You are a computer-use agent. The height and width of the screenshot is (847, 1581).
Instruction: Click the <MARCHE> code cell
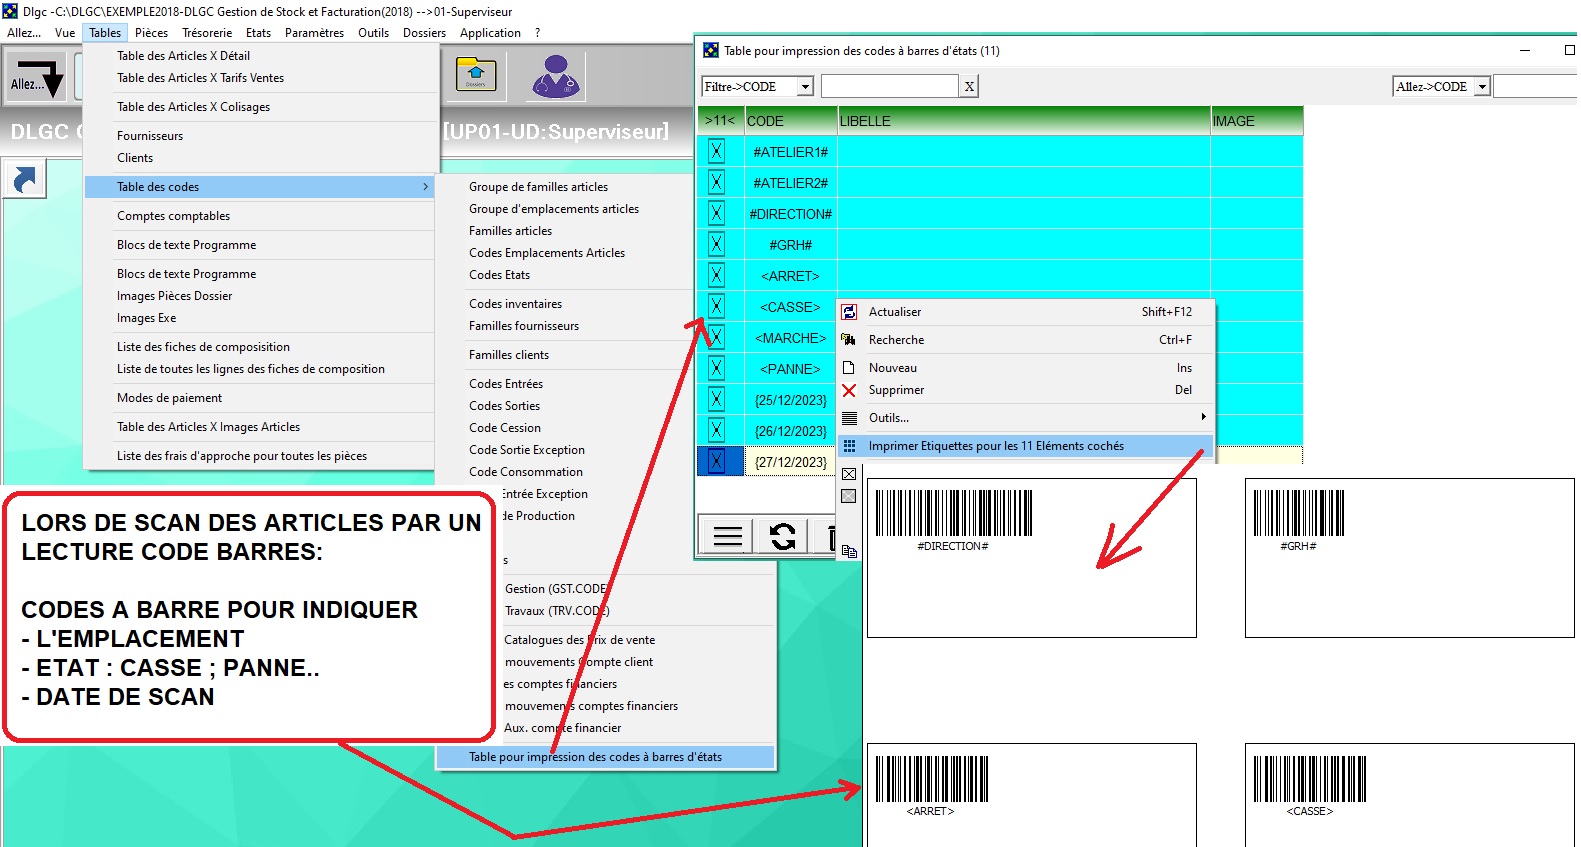click(x=790, y=338)
